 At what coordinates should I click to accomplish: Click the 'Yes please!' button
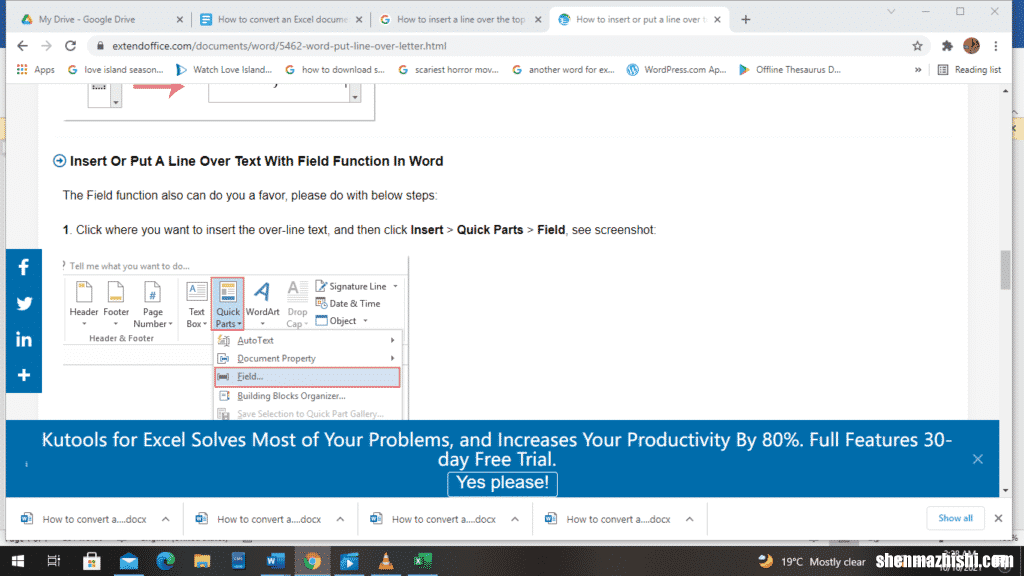(x=502, y=483)
